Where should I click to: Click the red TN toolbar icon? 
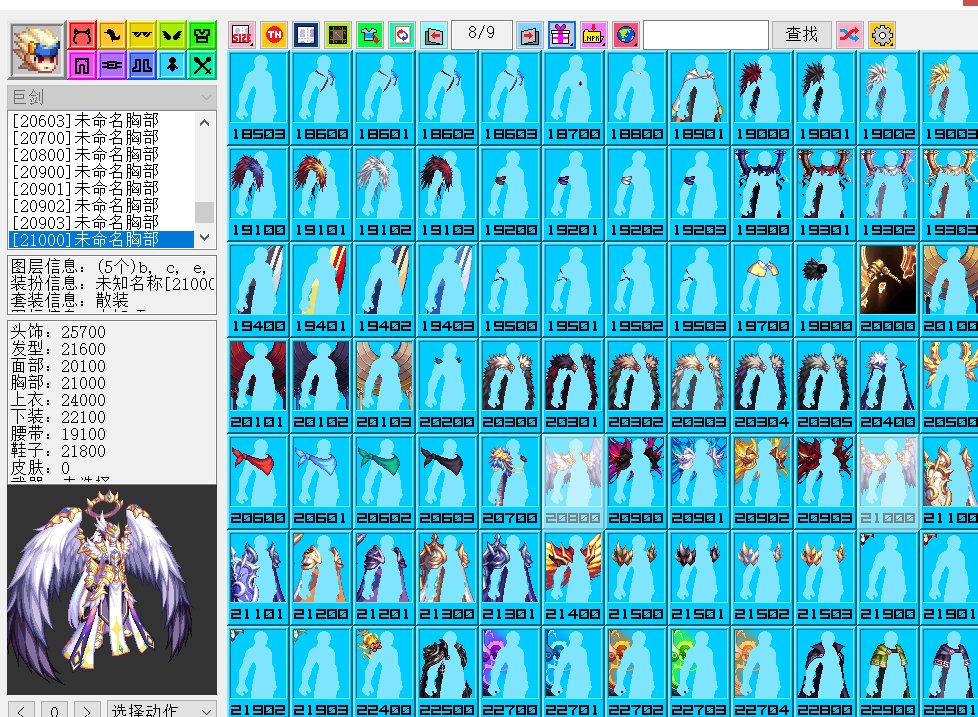tap(273, 35)
